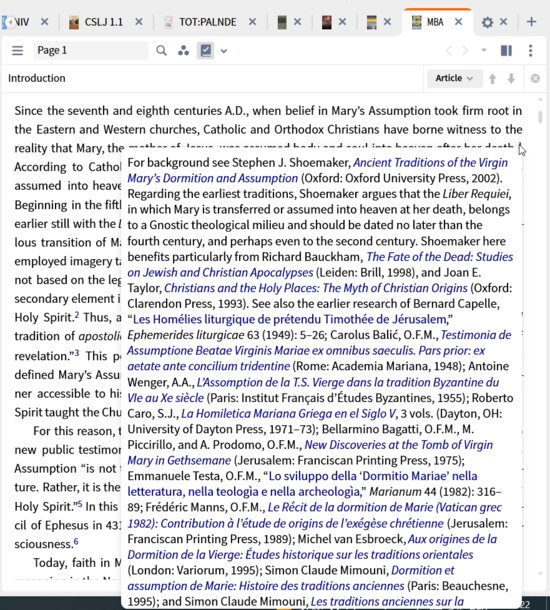Click the Introduction heading label
Image resolution: width=550 pixels, height=610 pixels.
(x=37, y=78)
